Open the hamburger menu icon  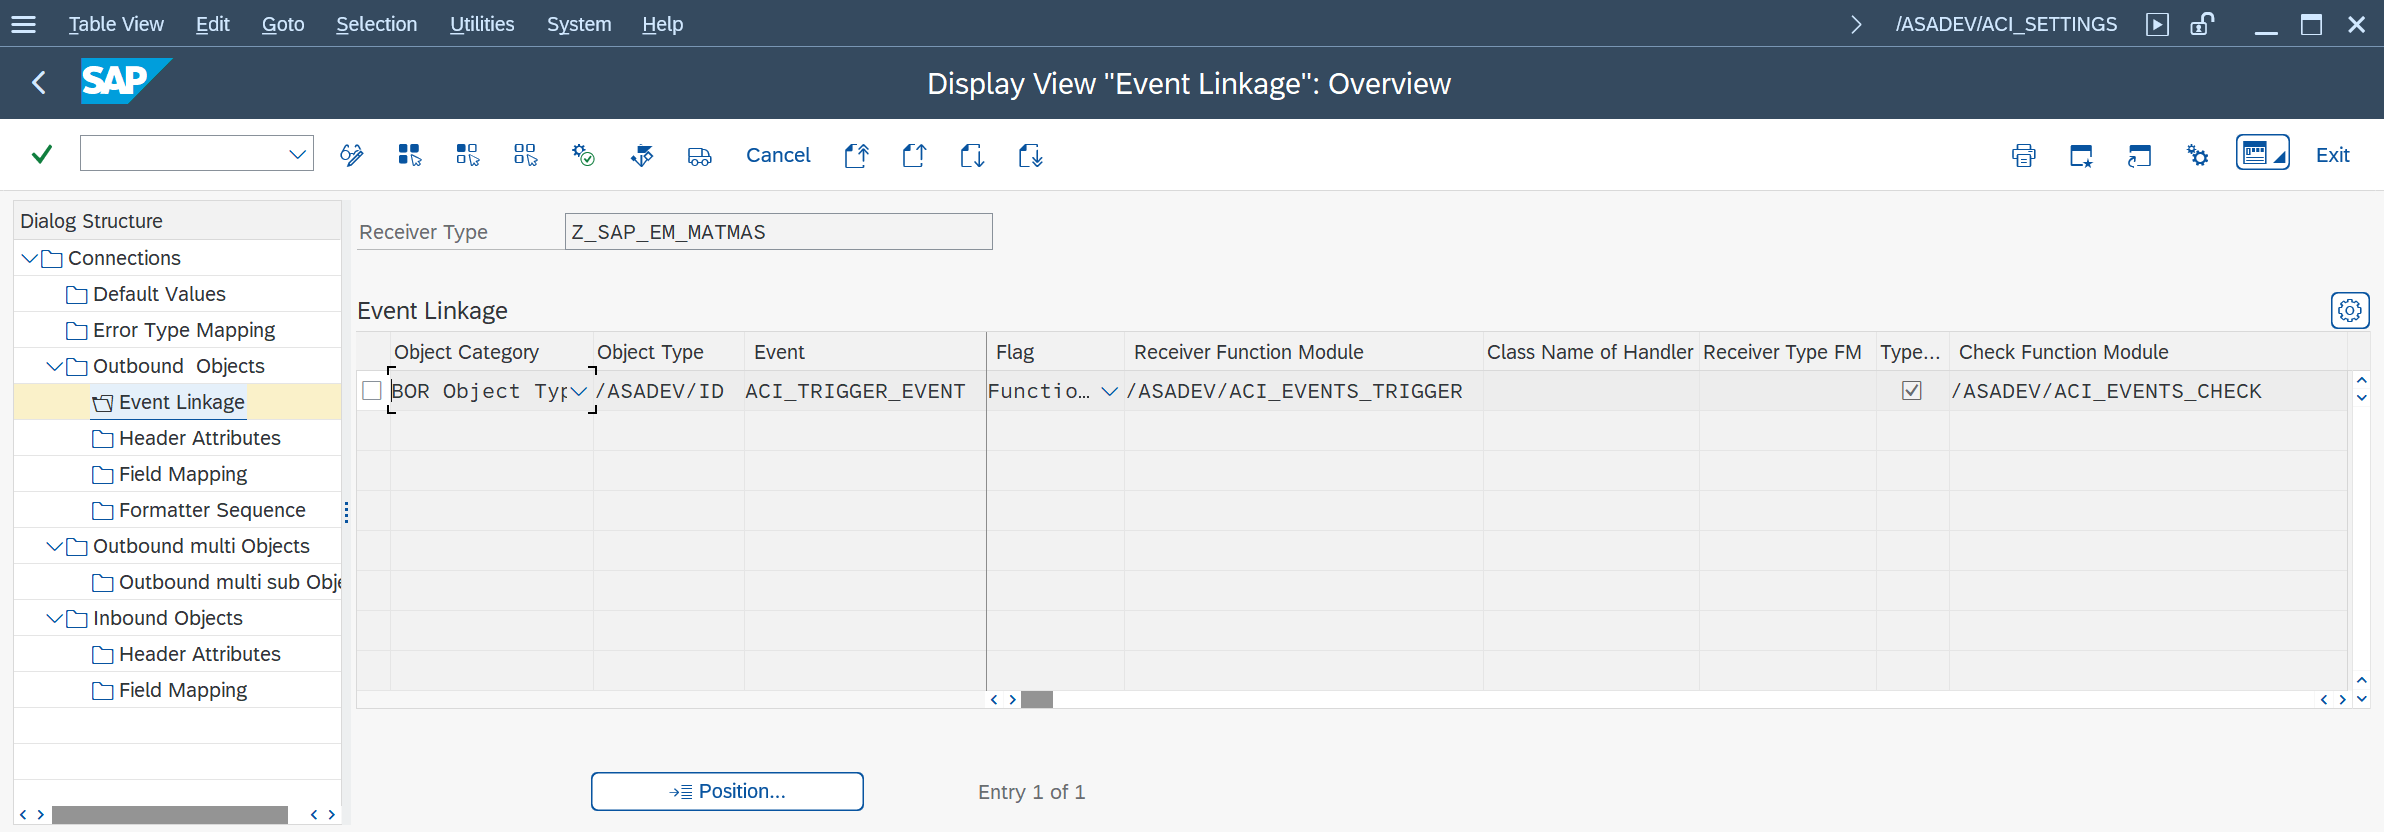tap(23, 24)
